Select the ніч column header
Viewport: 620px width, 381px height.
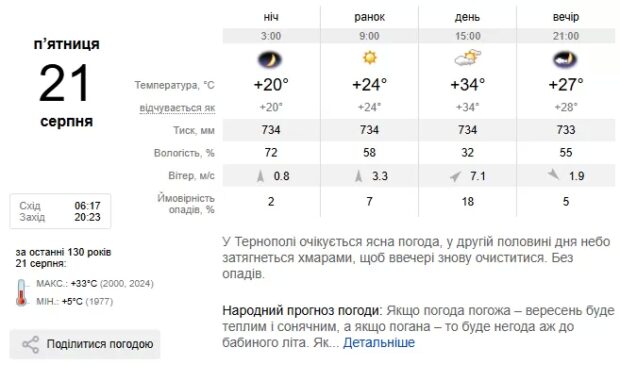click(271, 17)
